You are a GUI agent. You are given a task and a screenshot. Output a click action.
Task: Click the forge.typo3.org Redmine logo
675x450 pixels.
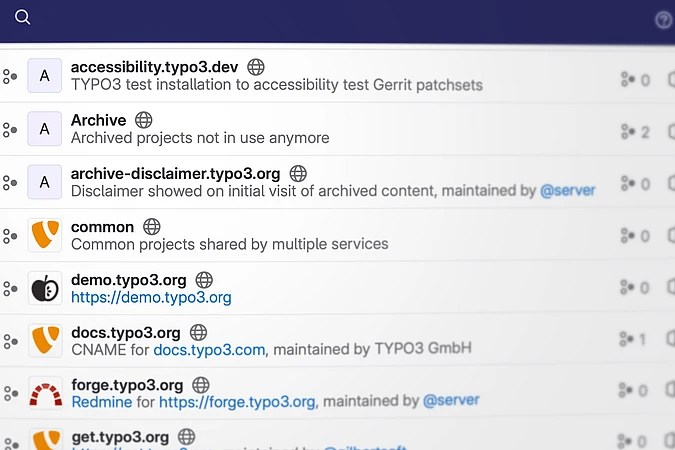pos(44,394)
